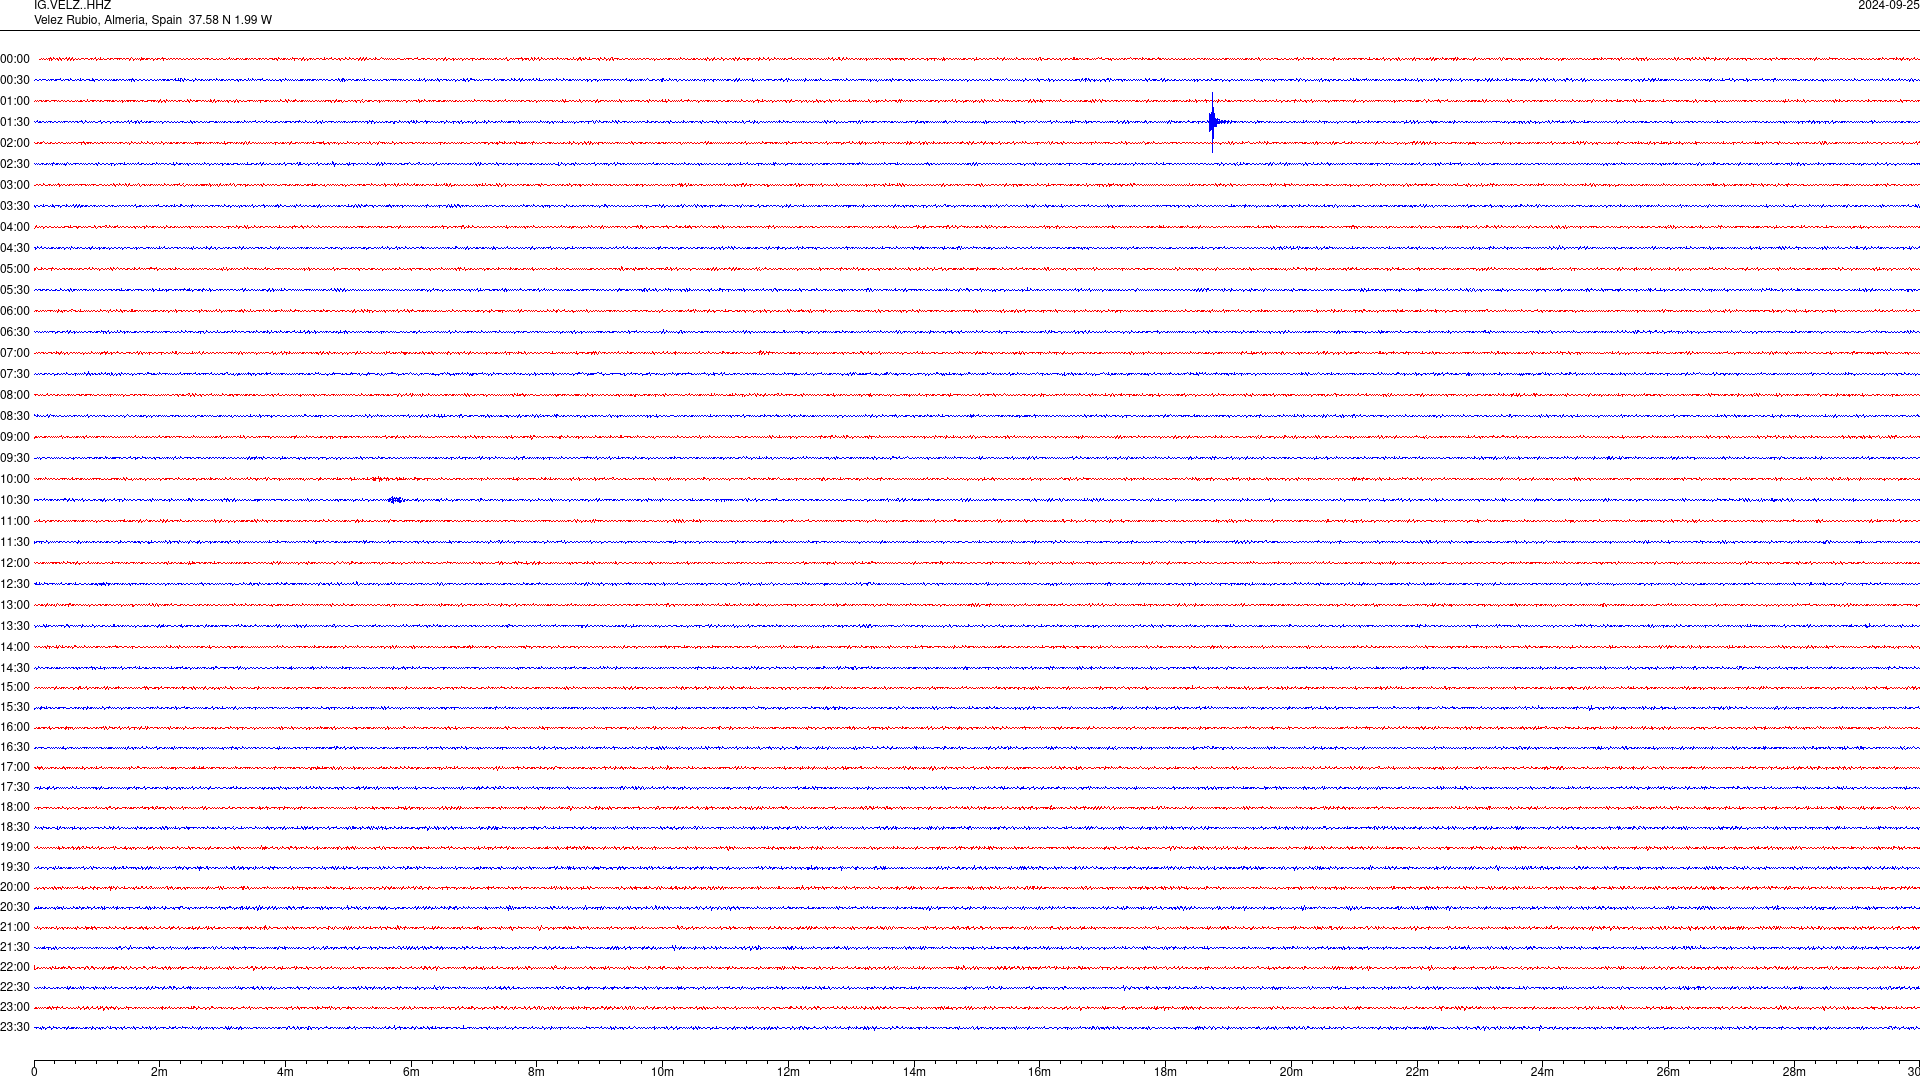Image resolution: width=1920 pixels, height=1080 pixels.
Task: Click the 11:00 row time label
Action: tap(15, 521)
